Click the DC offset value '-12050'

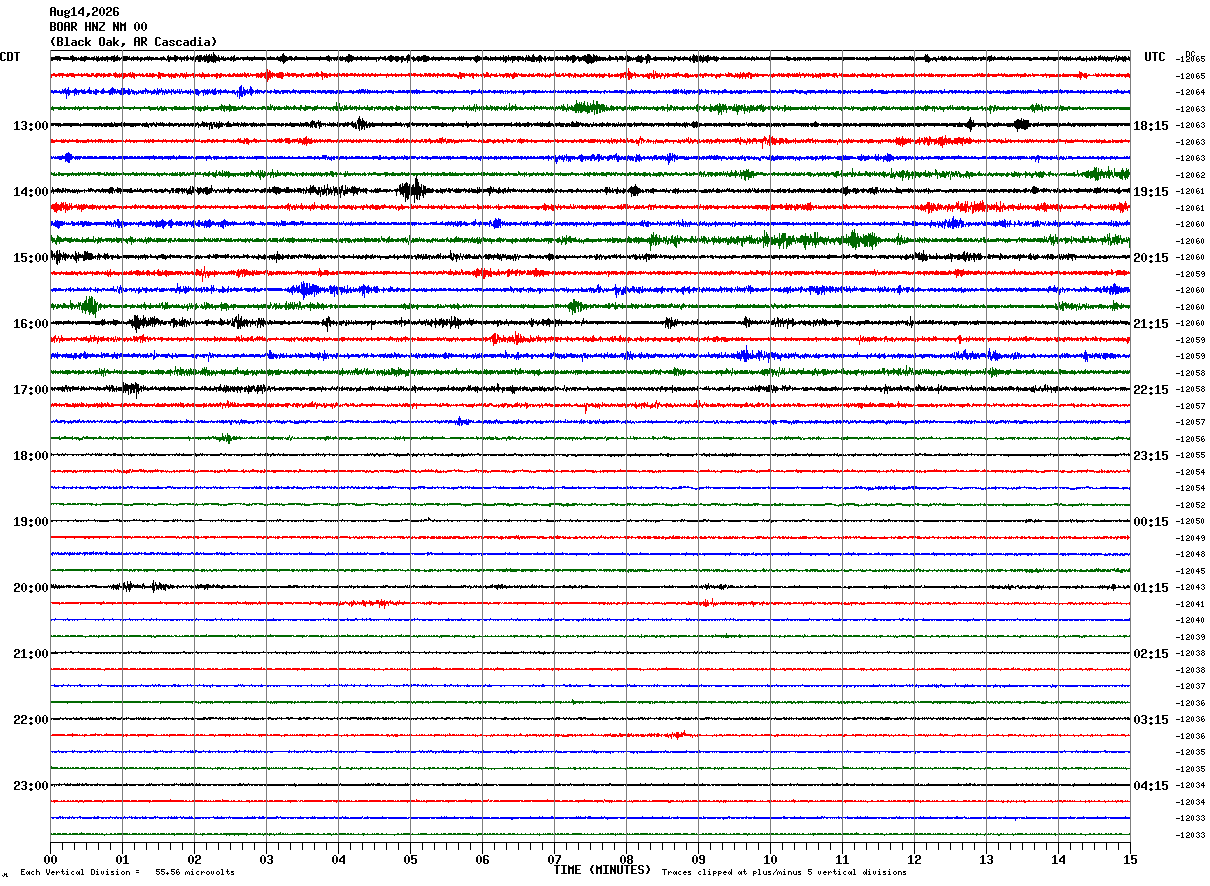tap(1190, 521)
